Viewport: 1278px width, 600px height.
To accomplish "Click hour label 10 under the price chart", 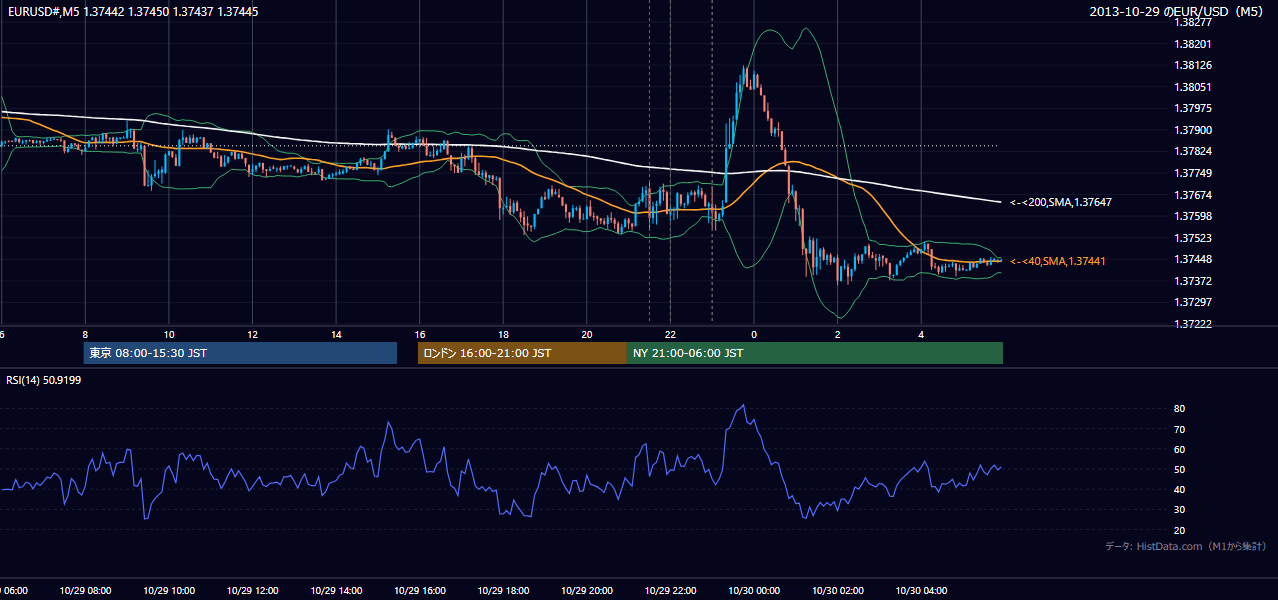I will pyautogui.click(x=169, y=334).
